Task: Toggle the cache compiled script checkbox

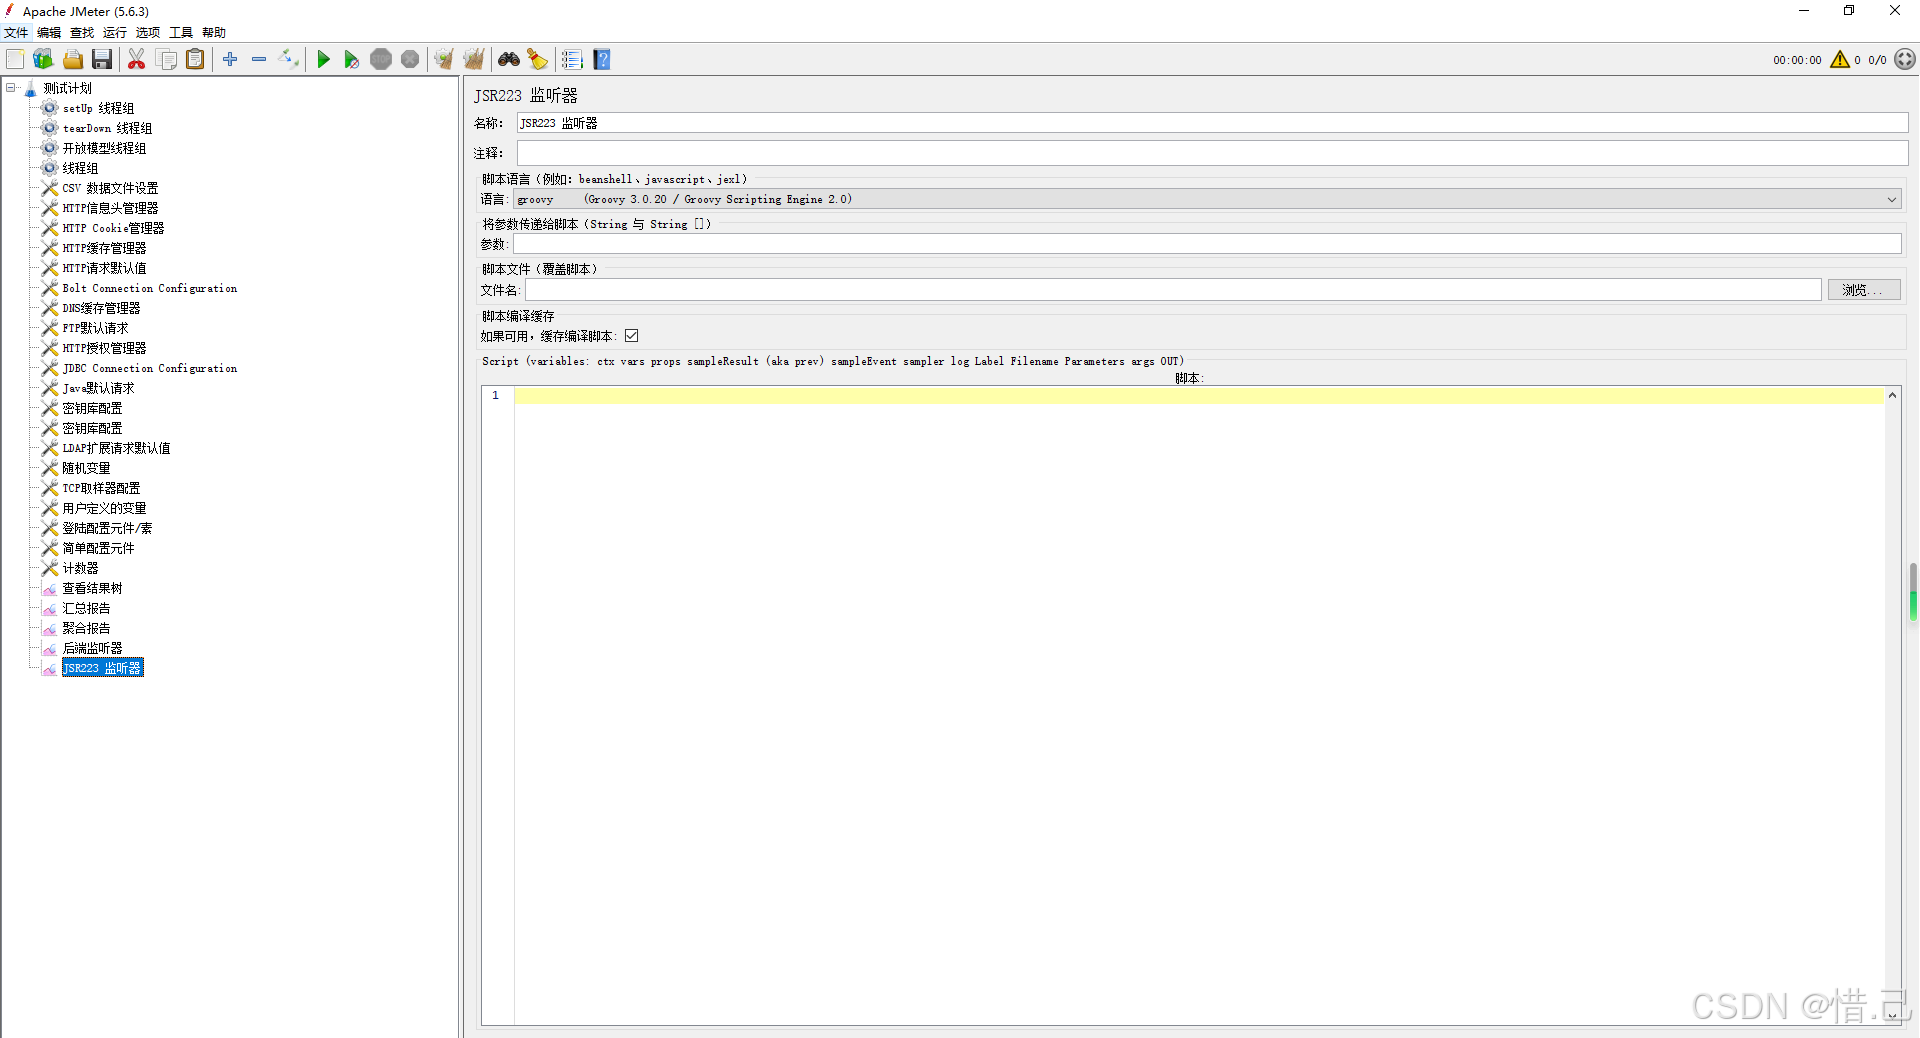Action: [x=632, y=336]
